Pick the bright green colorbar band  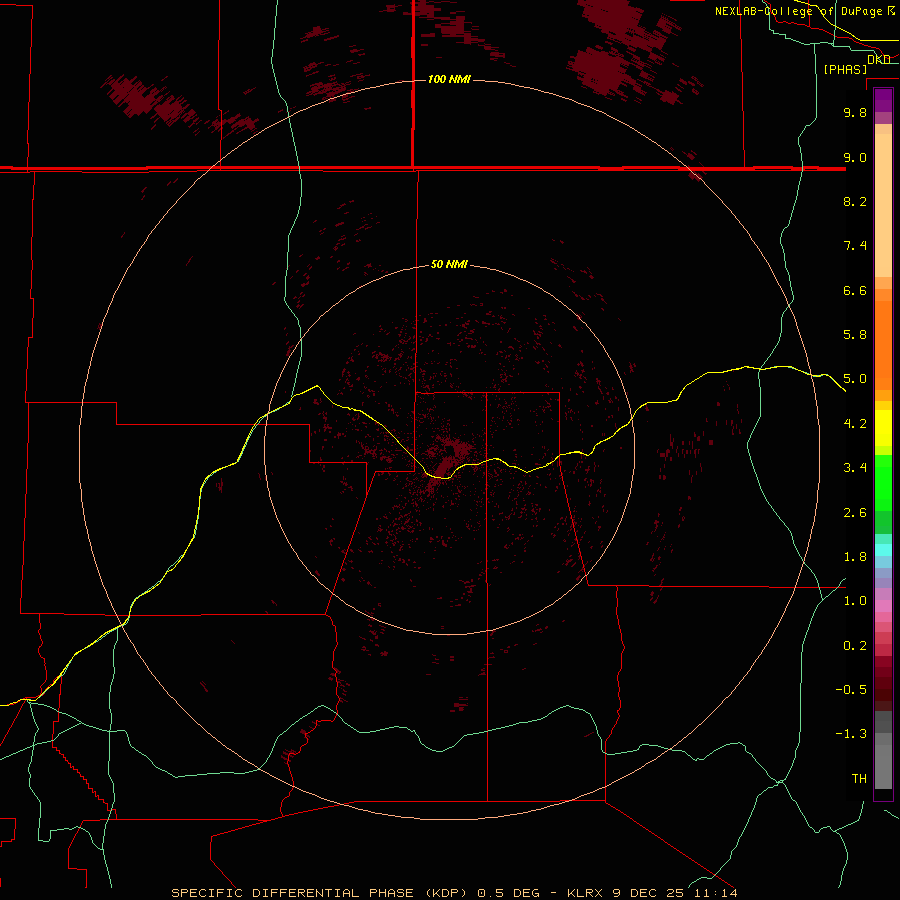[883, 483]
